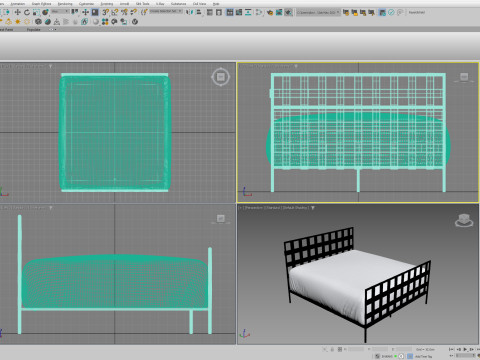Screen dimensions: 480x360
Task: Activate Select and Manipulate tool
Action: pos(85,12)
